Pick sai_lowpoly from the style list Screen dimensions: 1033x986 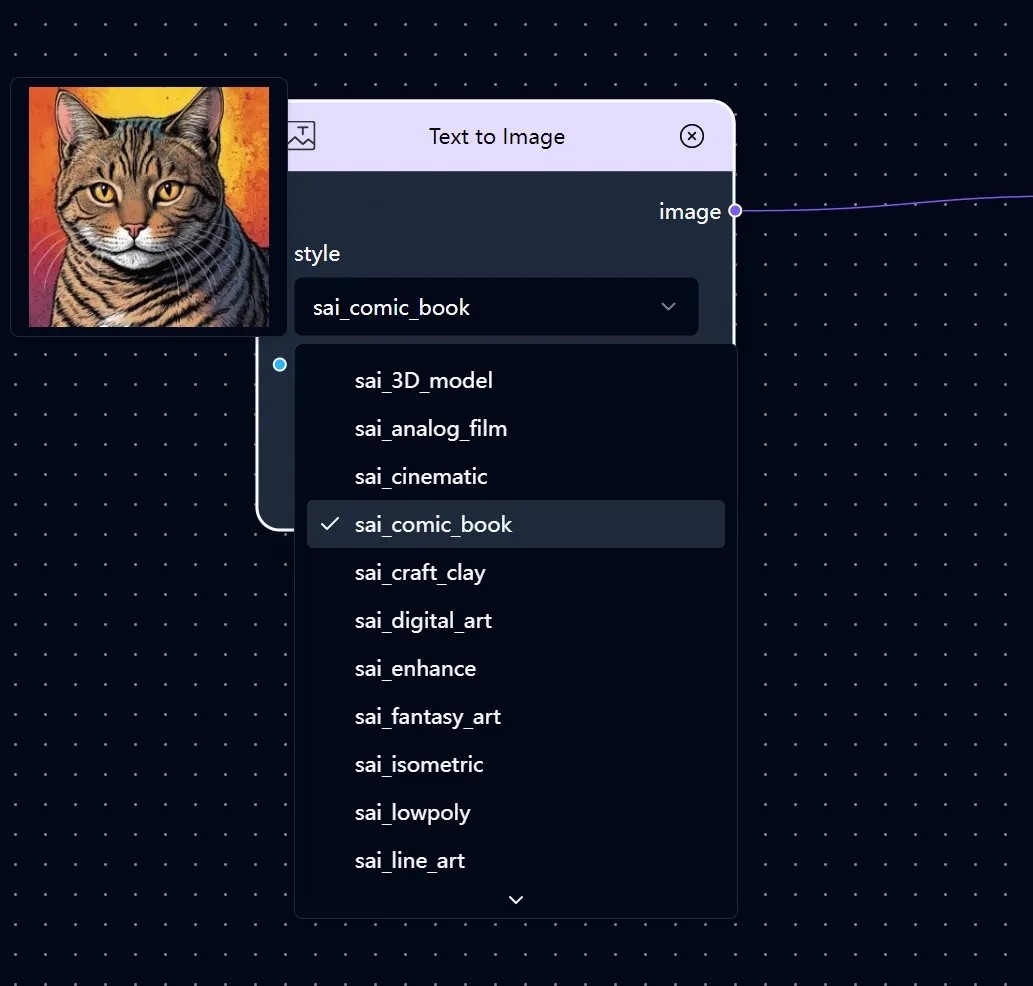tap(515, 813)
